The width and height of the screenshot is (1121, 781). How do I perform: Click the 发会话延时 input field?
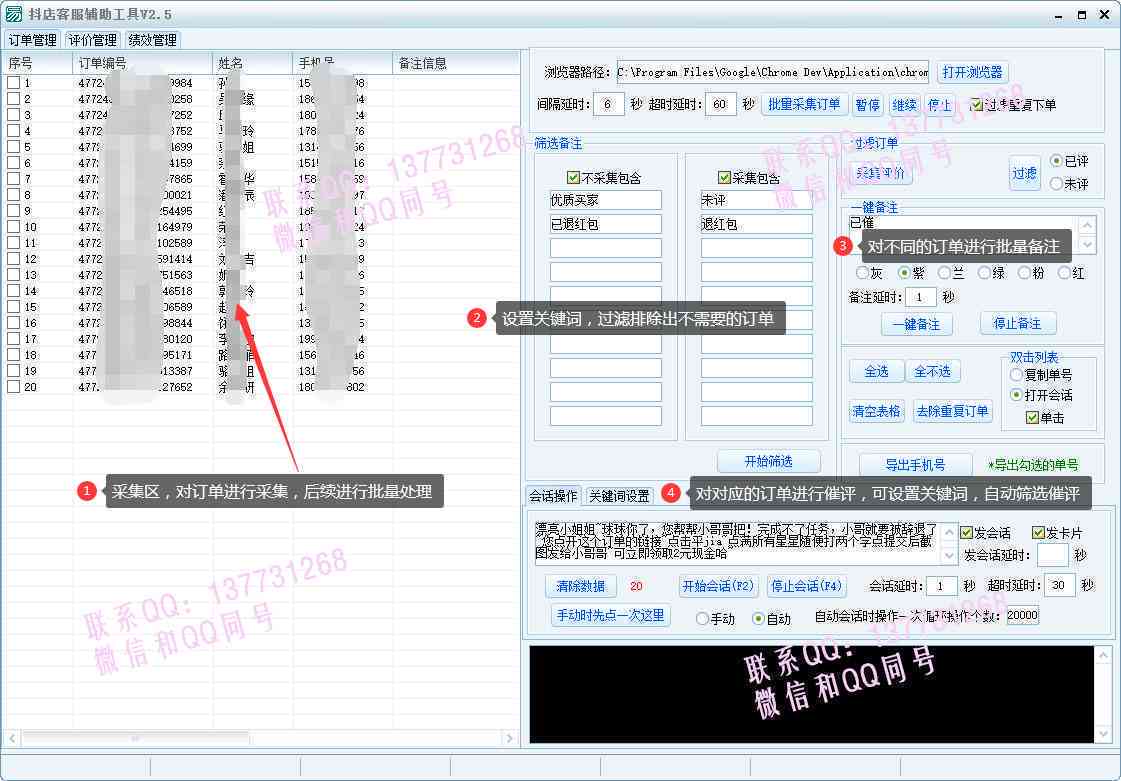[x=1053, y=555]
